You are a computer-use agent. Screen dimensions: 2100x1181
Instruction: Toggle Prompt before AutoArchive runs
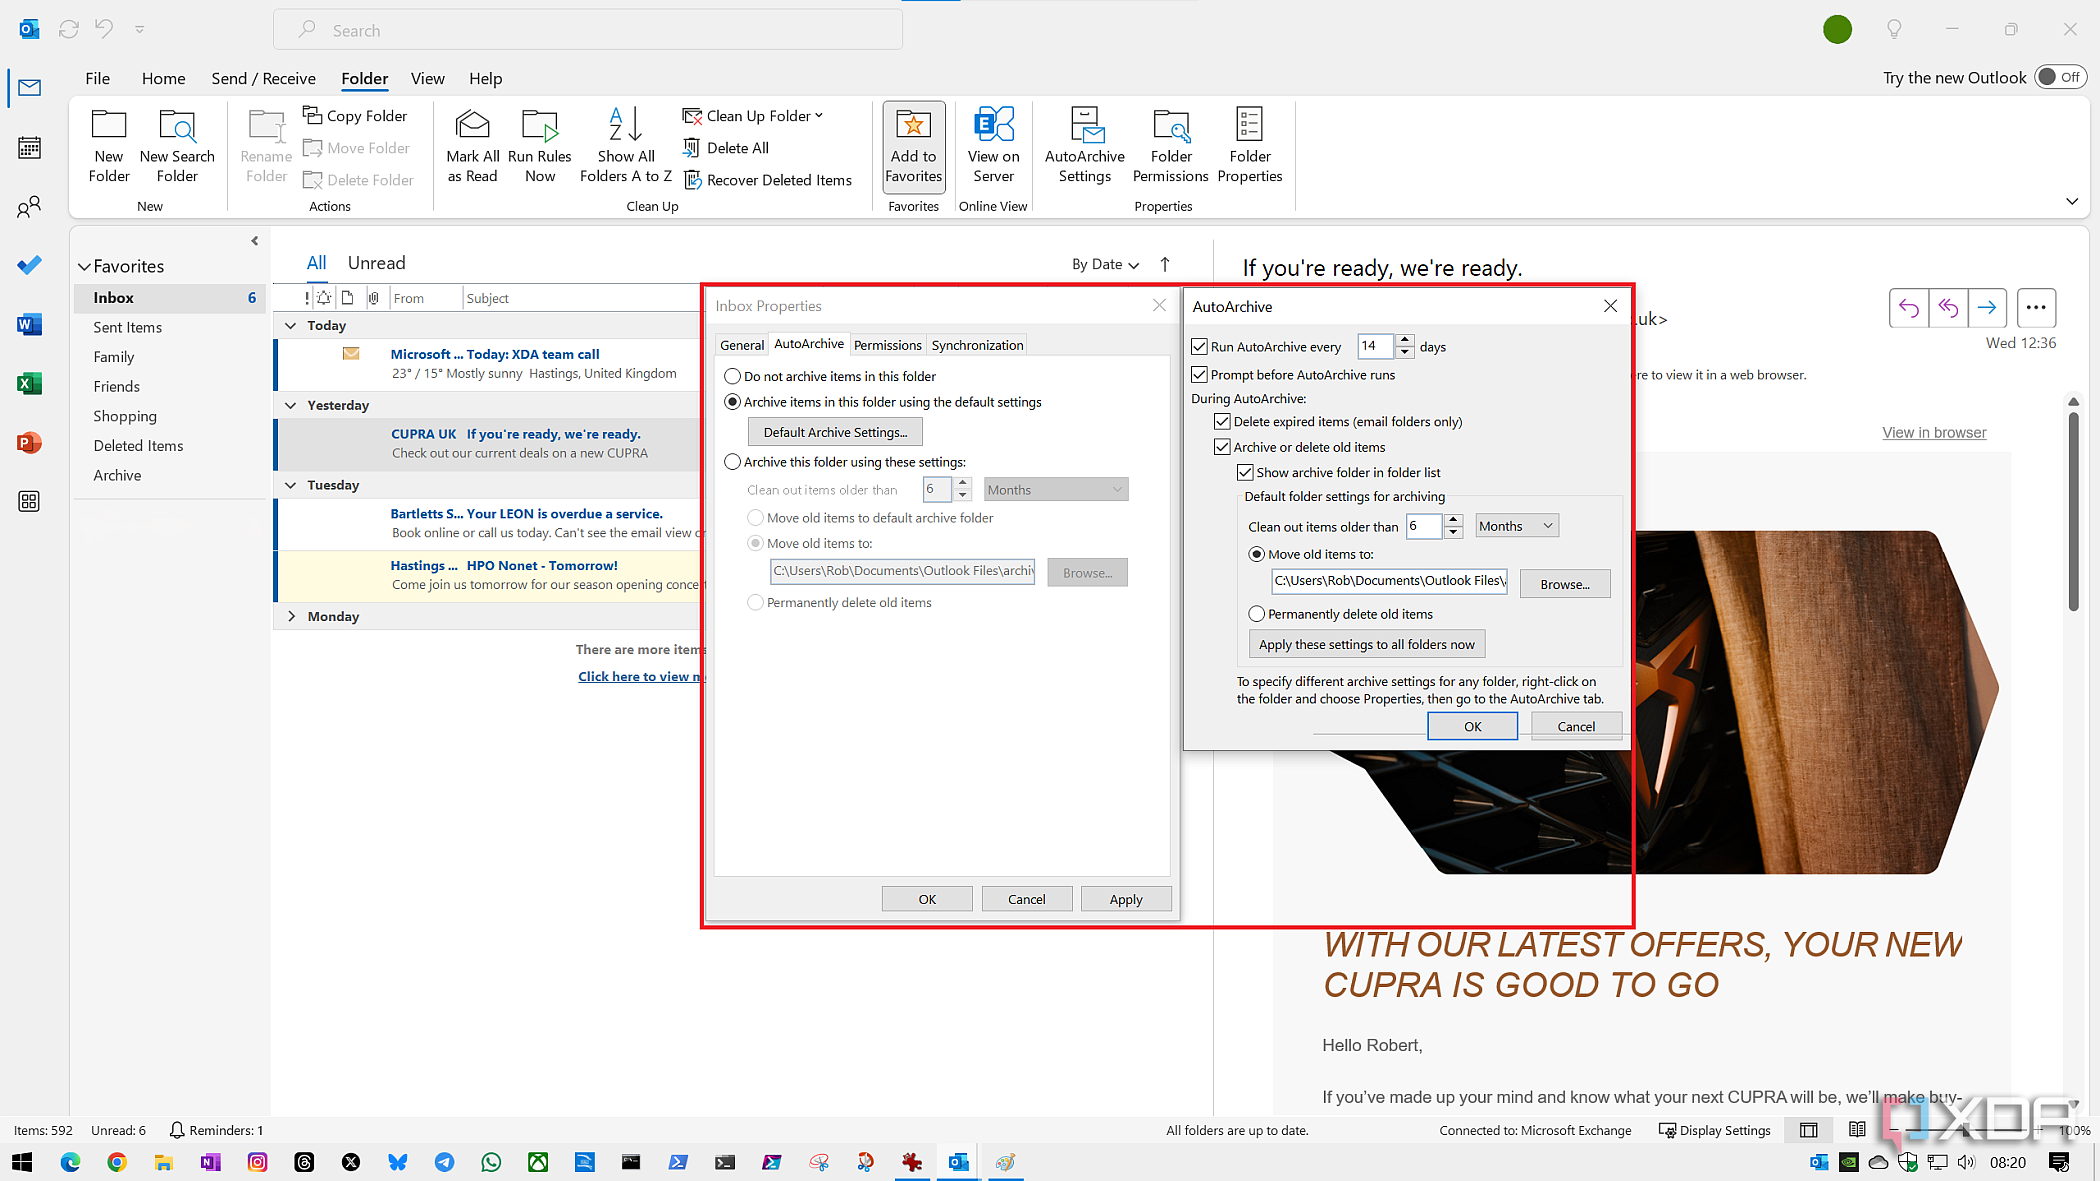pos(1199,375)
